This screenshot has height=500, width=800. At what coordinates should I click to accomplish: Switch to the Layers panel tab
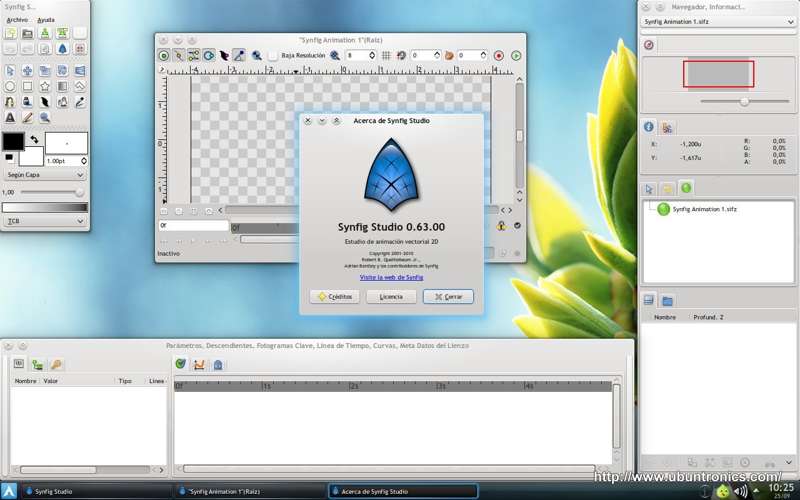[649, 300]
